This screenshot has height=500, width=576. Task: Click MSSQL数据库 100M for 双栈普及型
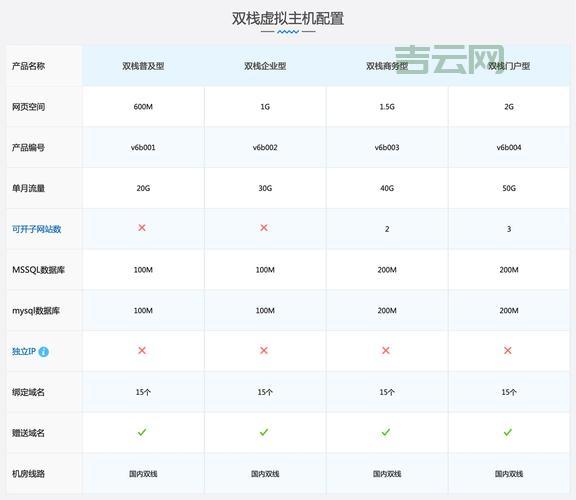(x=143, y=270)
